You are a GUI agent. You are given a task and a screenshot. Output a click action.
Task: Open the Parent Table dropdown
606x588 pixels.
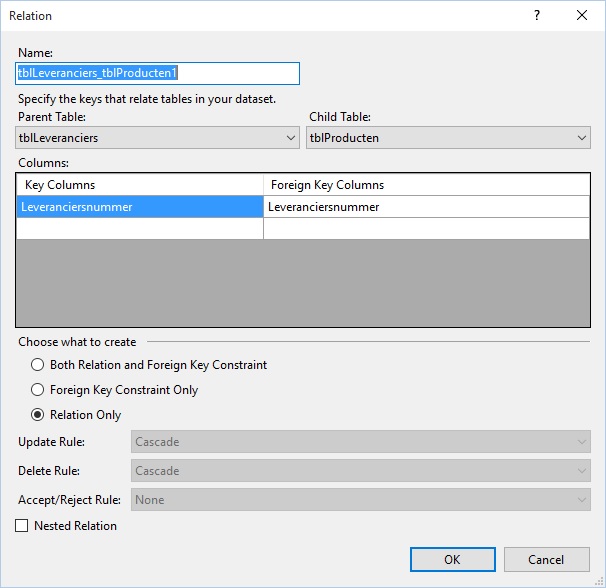tap(157, 138)
